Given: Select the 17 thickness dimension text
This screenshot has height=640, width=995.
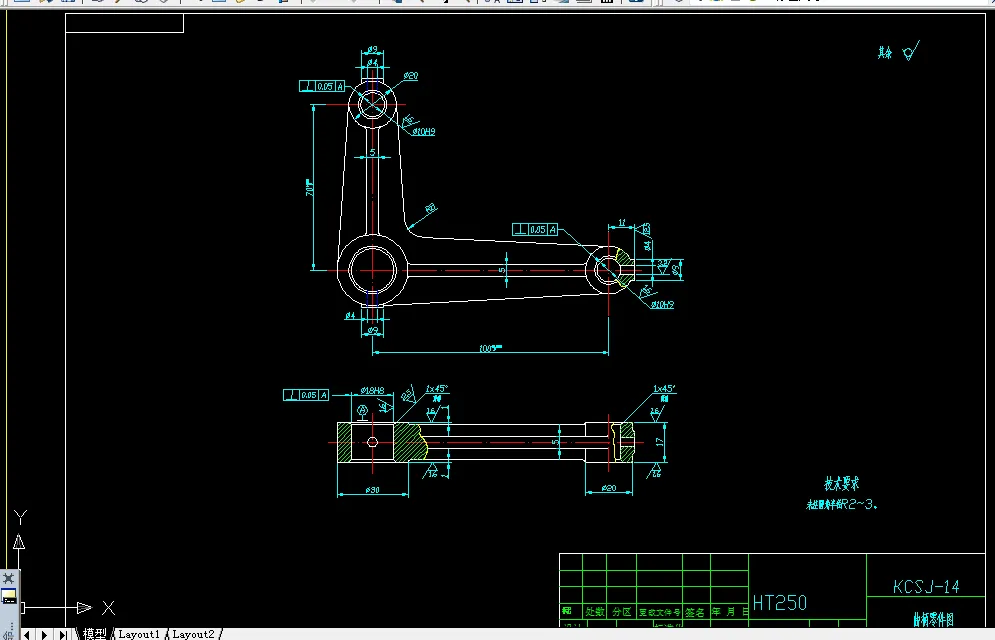Looking at the screenshot, I should 660,441.
